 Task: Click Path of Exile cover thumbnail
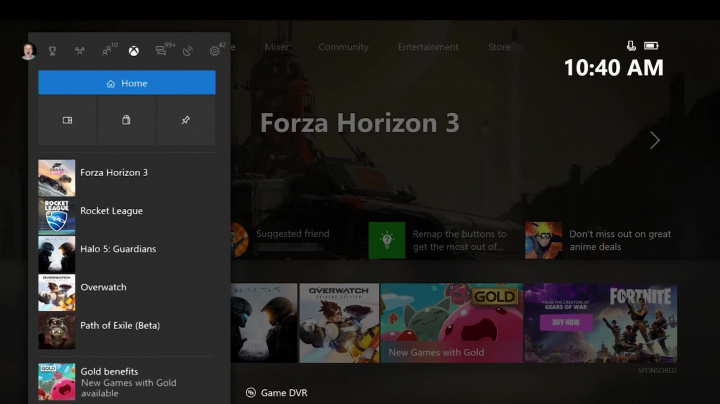click(56, 331)
